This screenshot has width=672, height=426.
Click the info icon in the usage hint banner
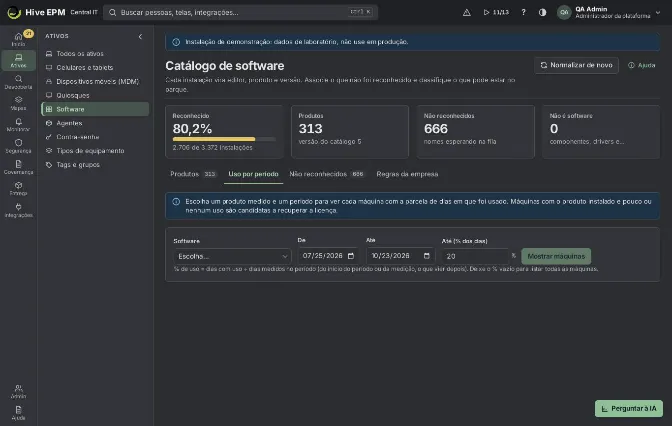point(176,201)
